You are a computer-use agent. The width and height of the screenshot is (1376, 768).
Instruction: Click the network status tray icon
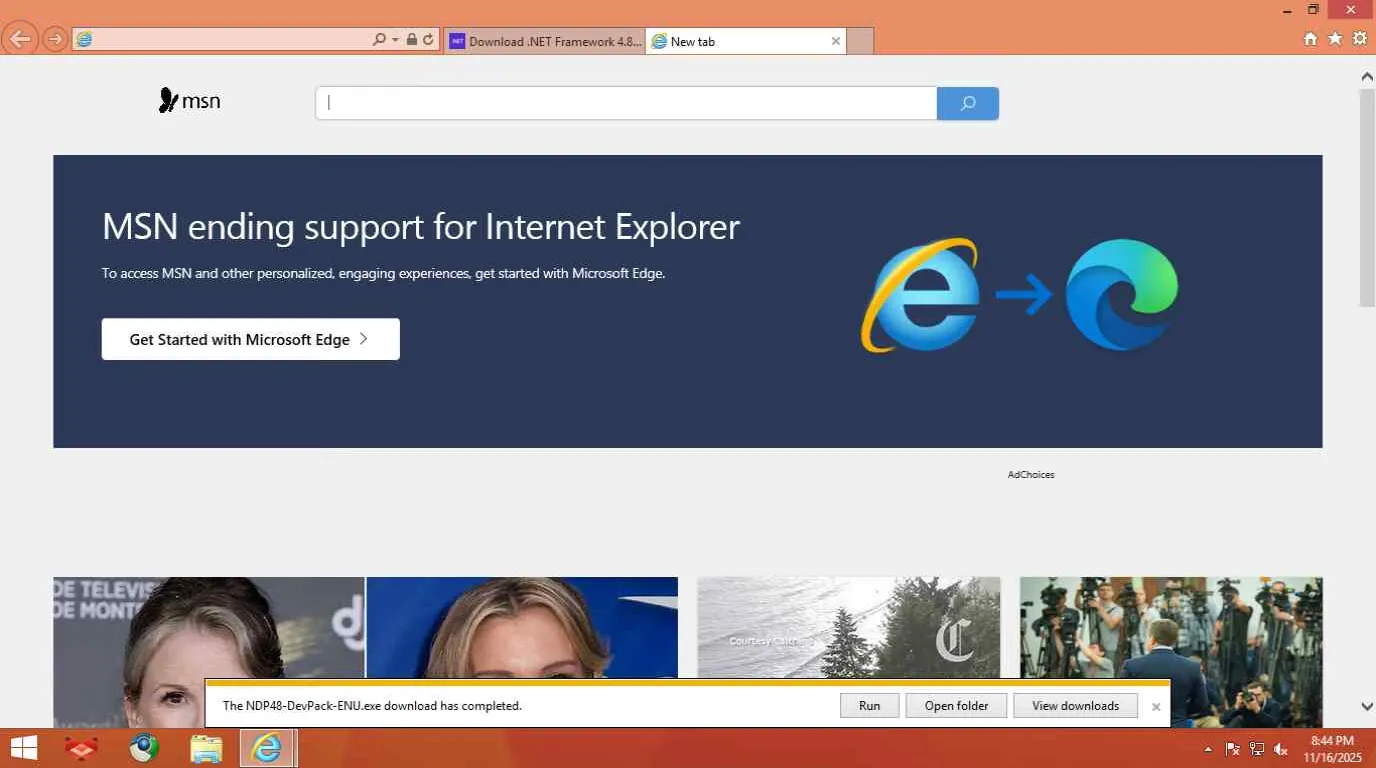coord(1257,749)
